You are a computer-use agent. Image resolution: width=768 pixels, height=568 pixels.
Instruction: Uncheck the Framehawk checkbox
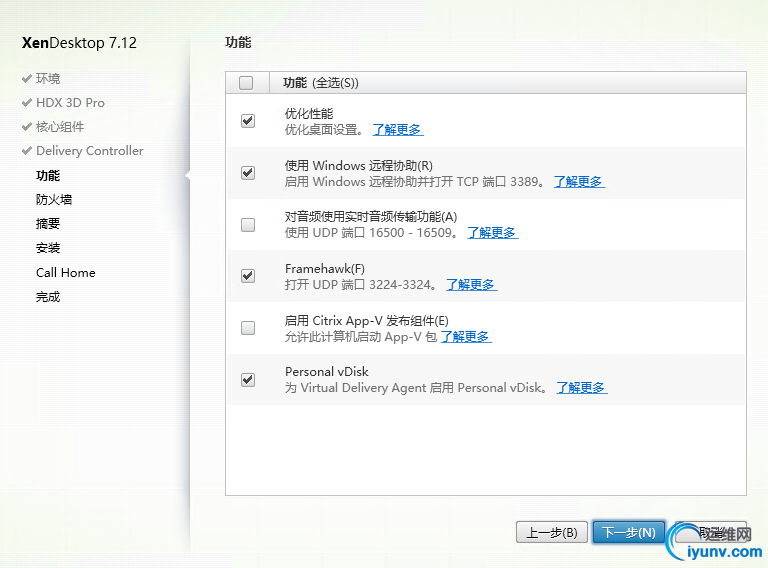point(248,276)
